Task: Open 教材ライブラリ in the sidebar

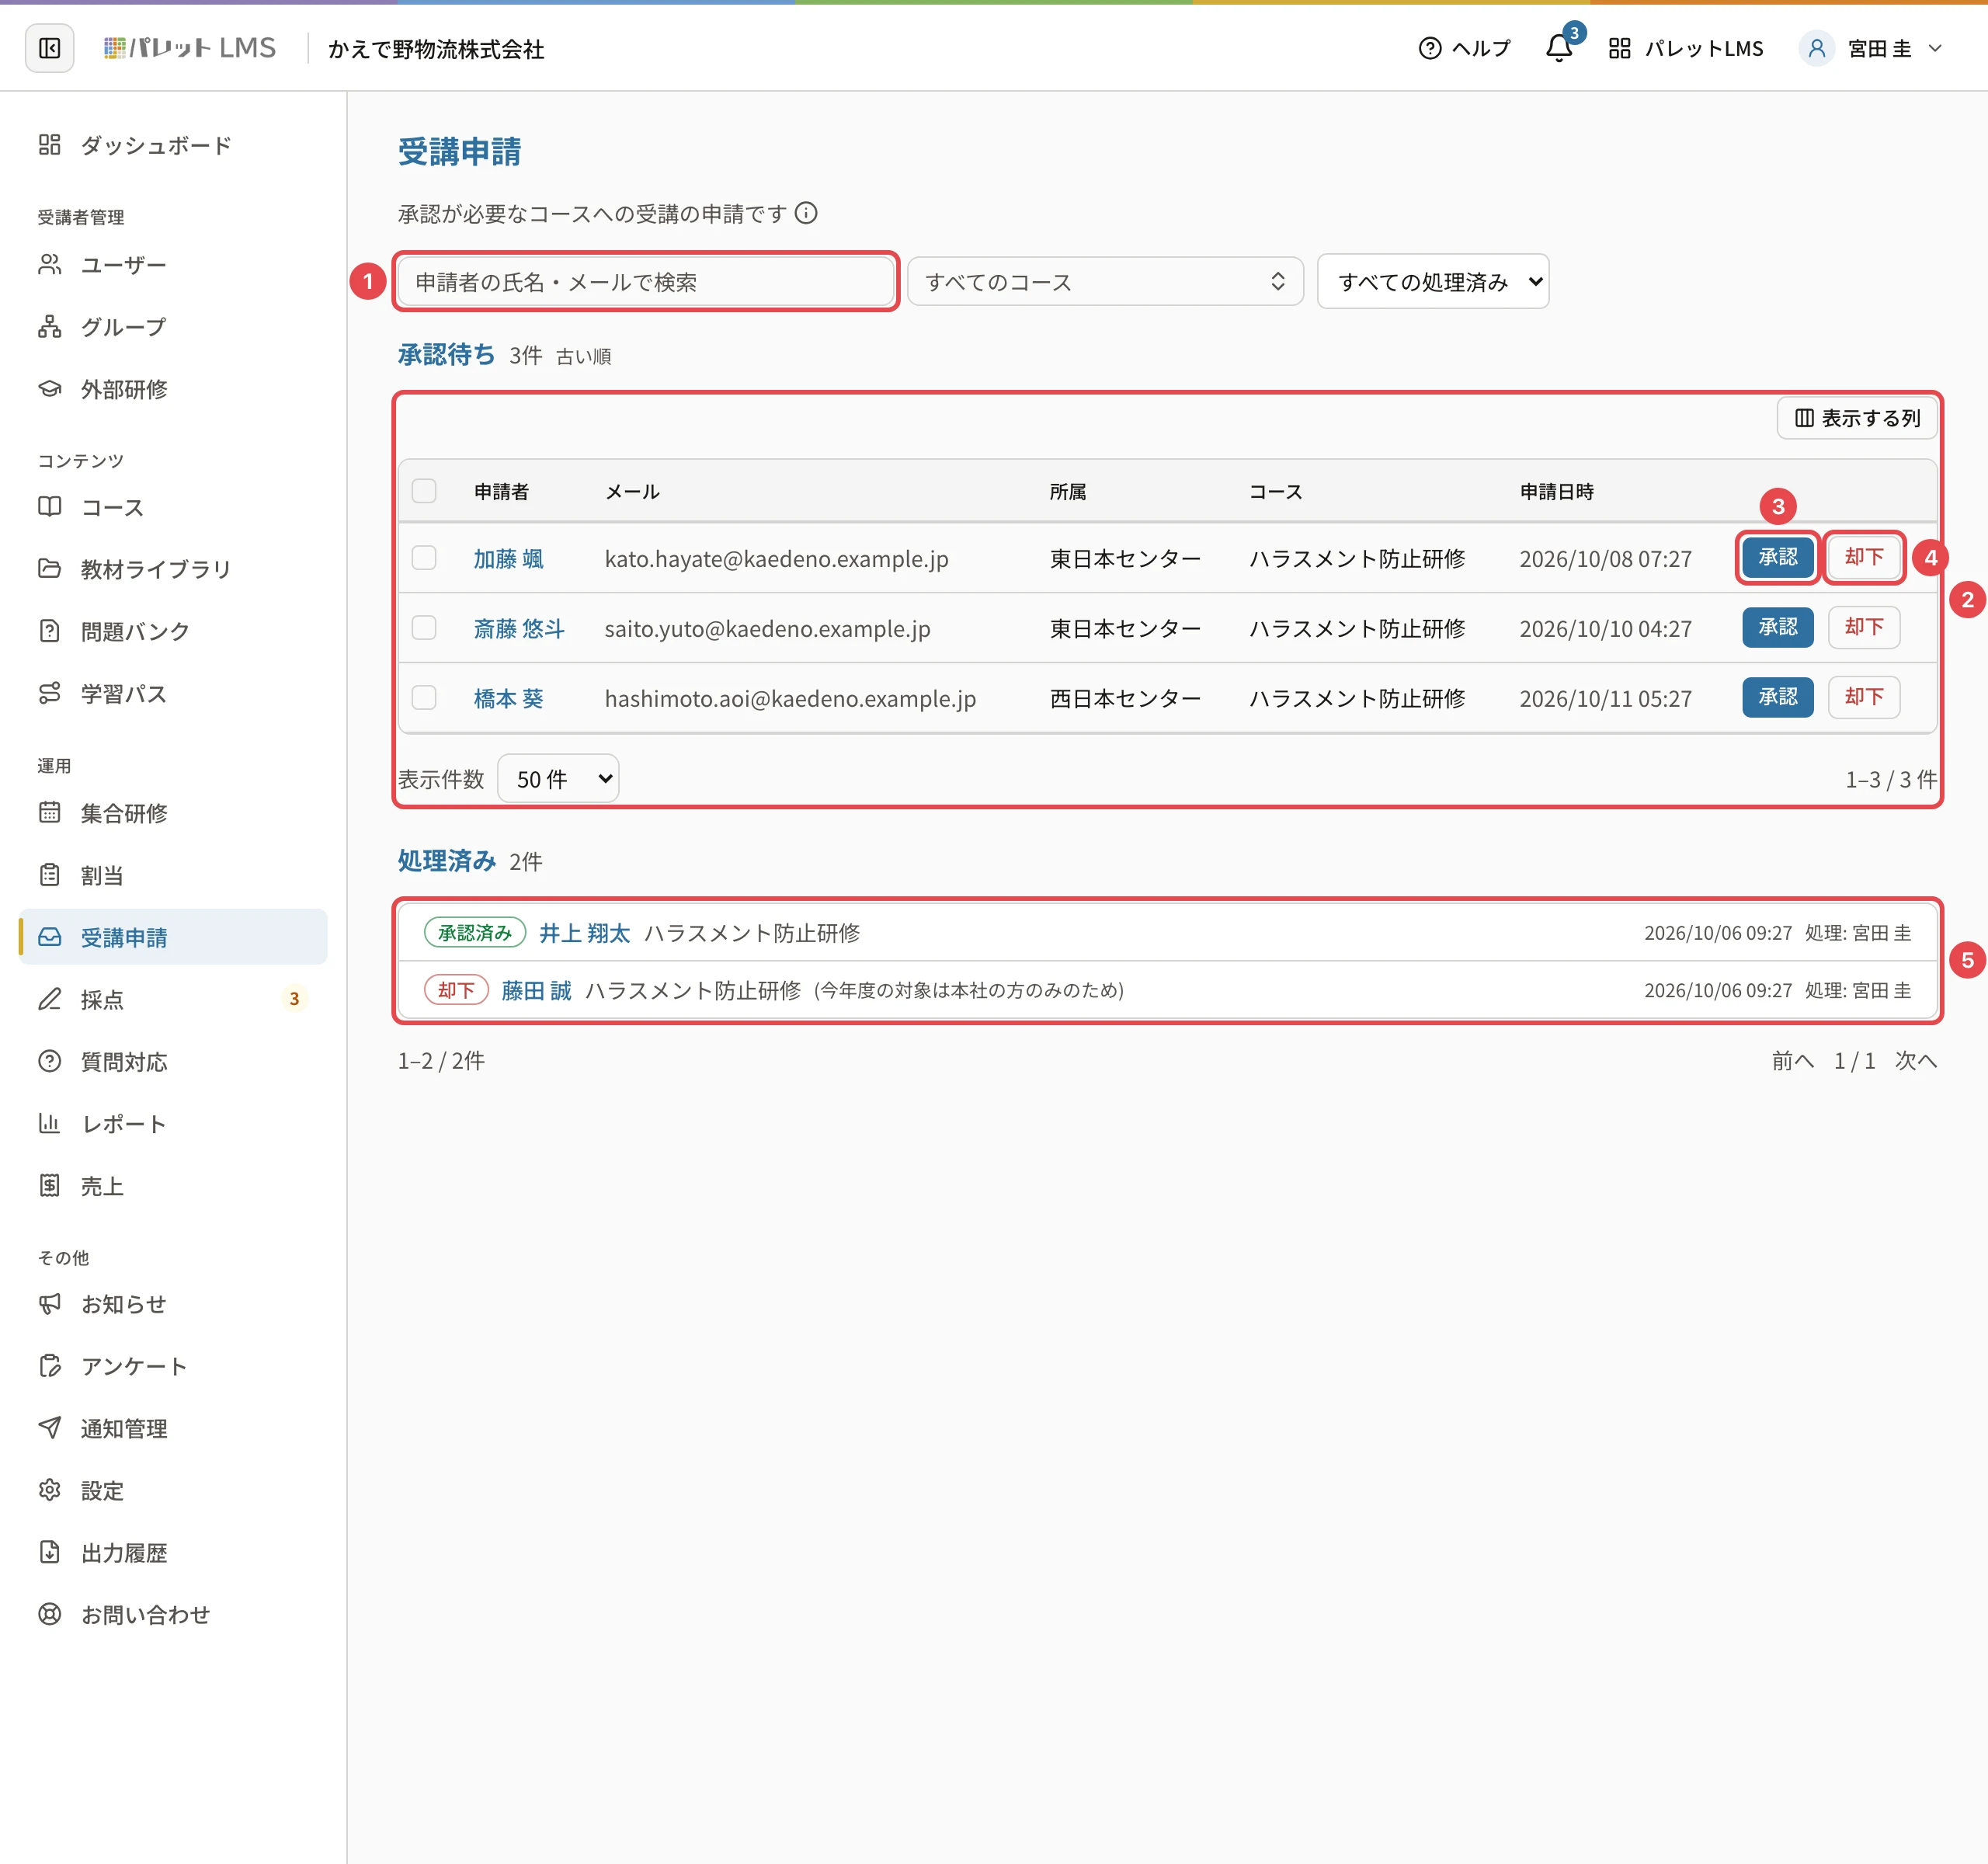Action: pos(173,569)
